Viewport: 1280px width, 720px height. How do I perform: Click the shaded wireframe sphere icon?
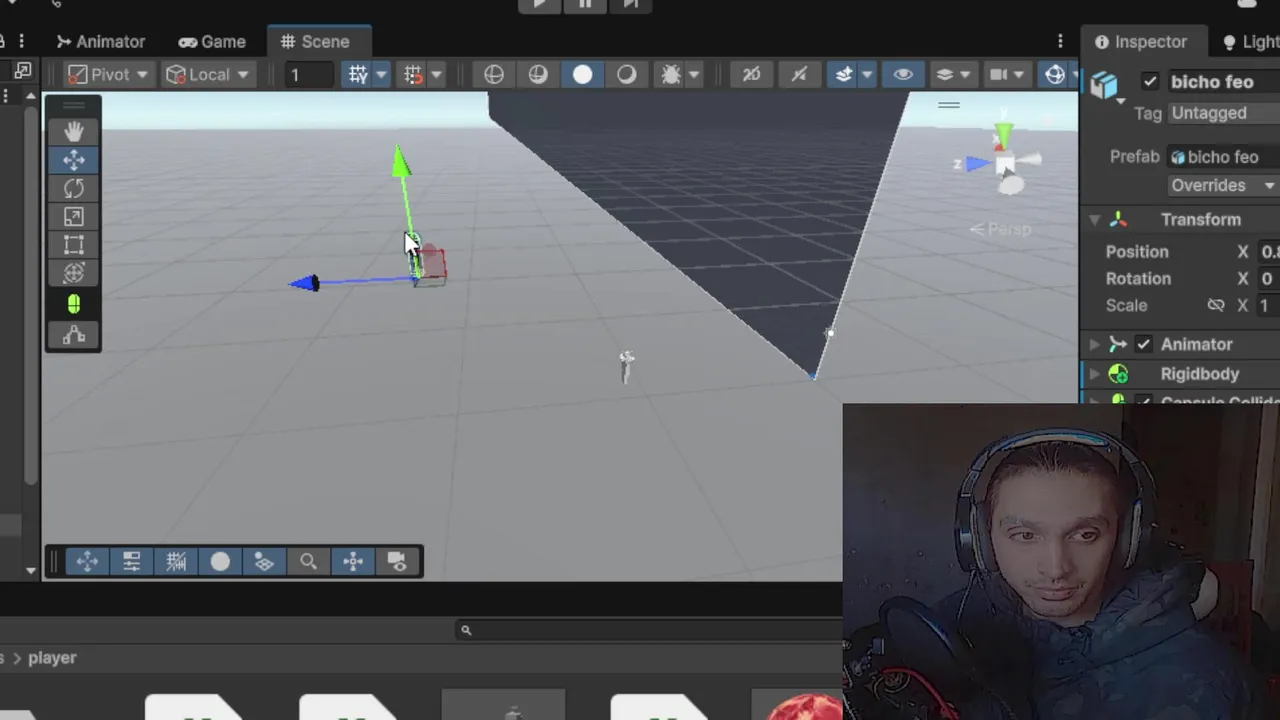(x=538, y=75)
